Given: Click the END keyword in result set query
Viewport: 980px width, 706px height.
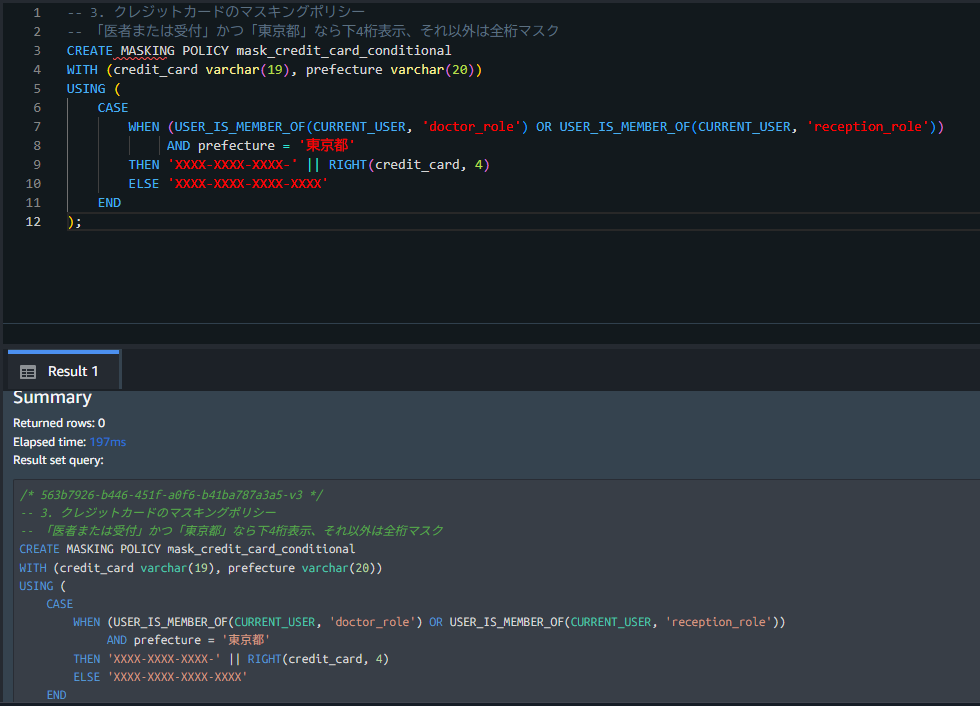Looking at the screenshot, I should 56,695.
